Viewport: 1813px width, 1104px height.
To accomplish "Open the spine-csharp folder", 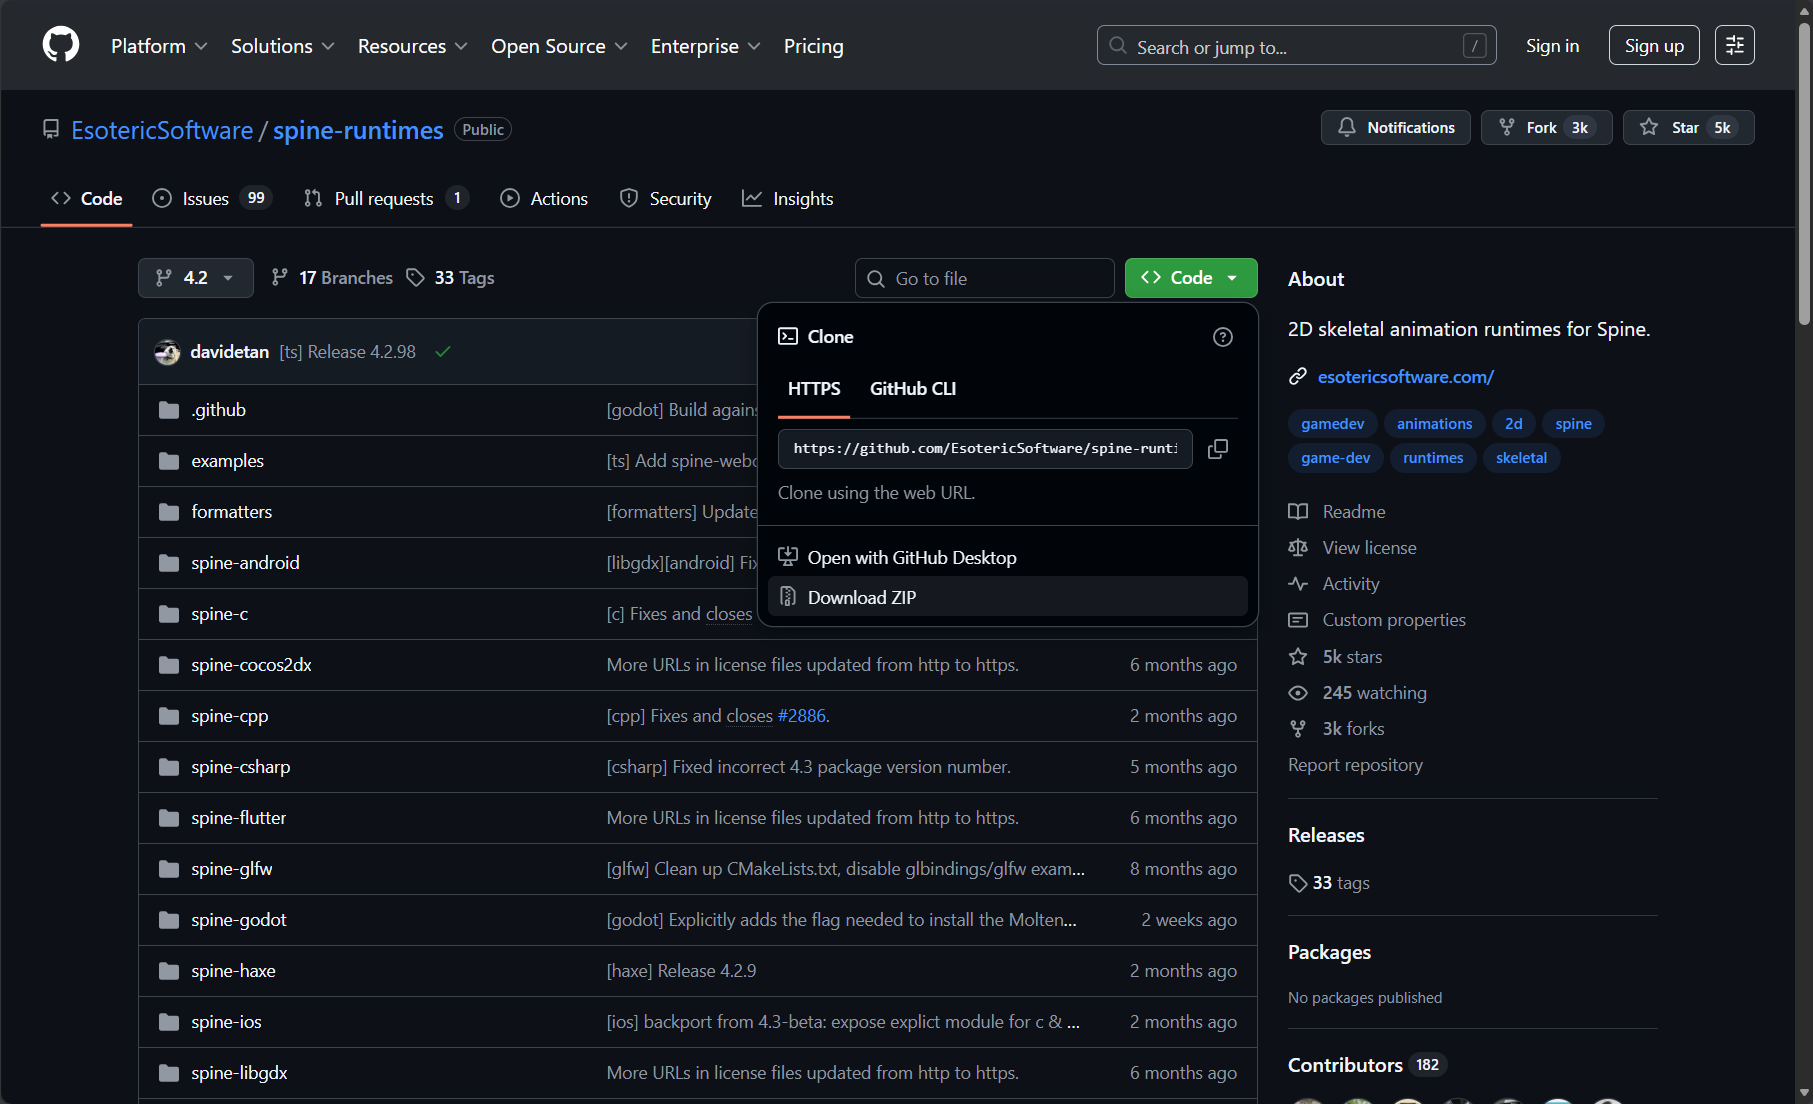I will tap(241, 767).
